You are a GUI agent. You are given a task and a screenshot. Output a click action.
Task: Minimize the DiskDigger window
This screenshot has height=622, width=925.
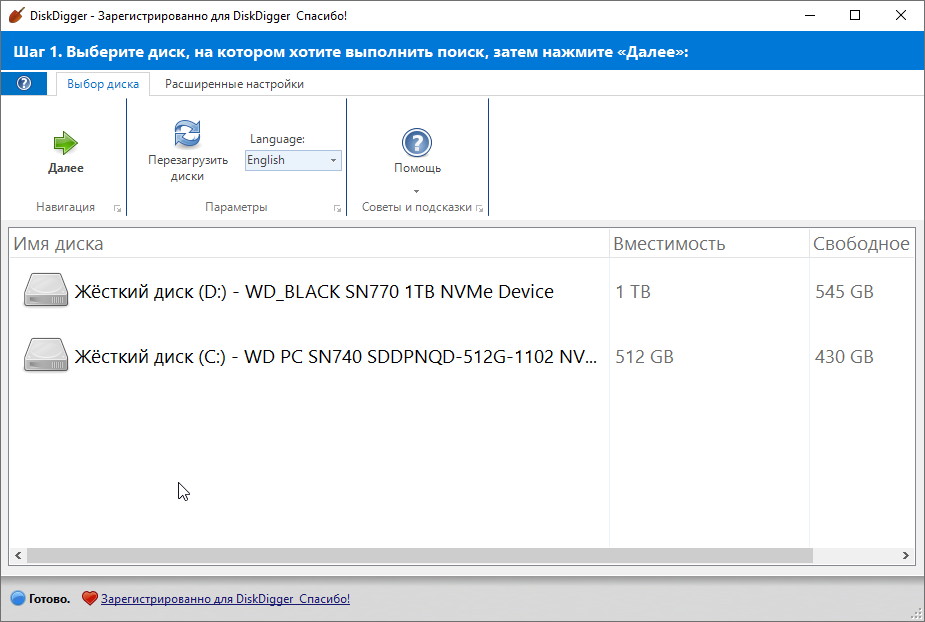(x=810, y=15)
